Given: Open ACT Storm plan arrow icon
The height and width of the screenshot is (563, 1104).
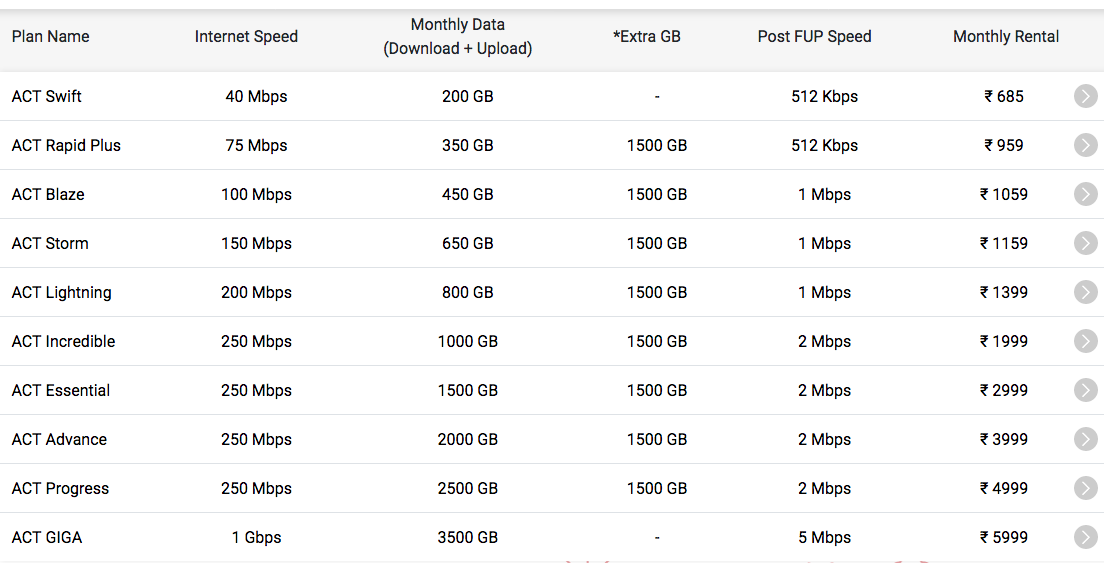Looking at the screenshot, I should [x=1086, y=243].
